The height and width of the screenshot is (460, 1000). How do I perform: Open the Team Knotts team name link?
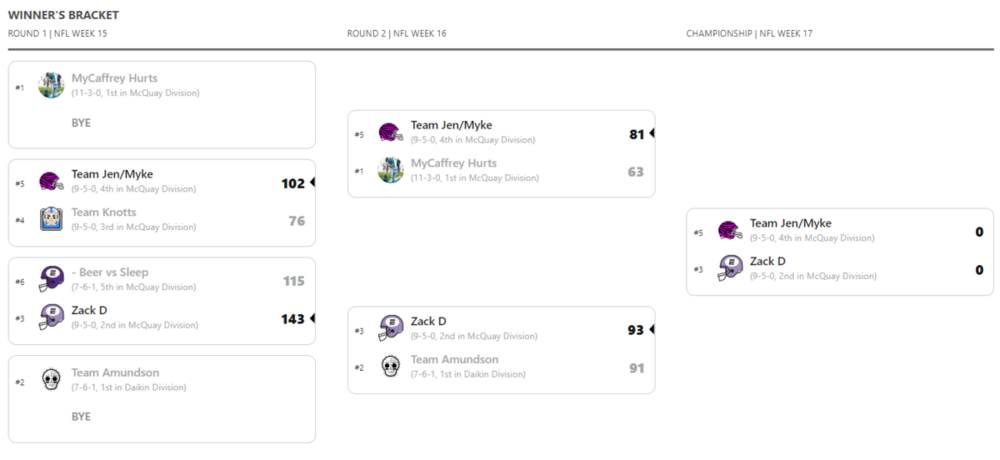pyautogui.click(x=104, y=212)
